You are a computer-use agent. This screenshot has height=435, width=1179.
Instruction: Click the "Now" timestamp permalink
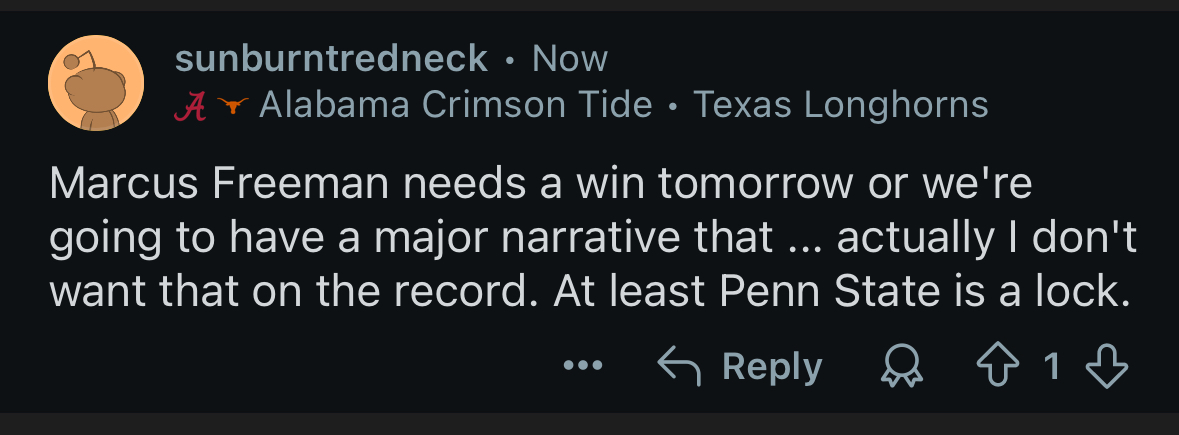click(569, 59)
